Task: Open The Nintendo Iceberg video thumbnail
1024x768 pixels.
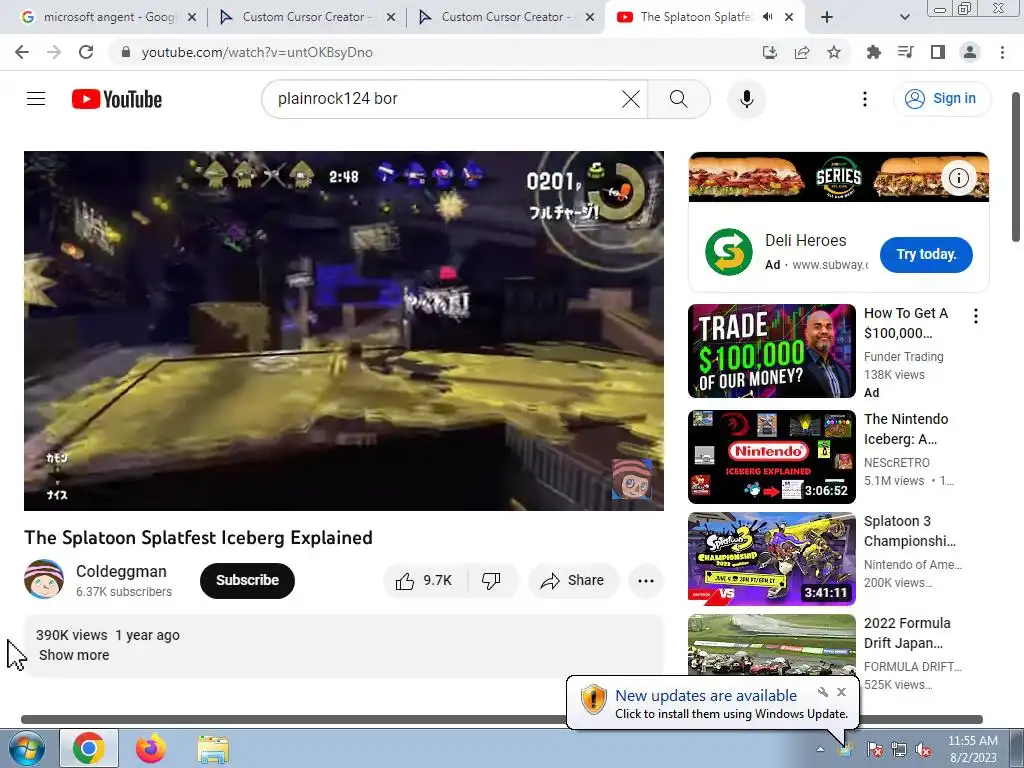Action: (x=771, y=456)
